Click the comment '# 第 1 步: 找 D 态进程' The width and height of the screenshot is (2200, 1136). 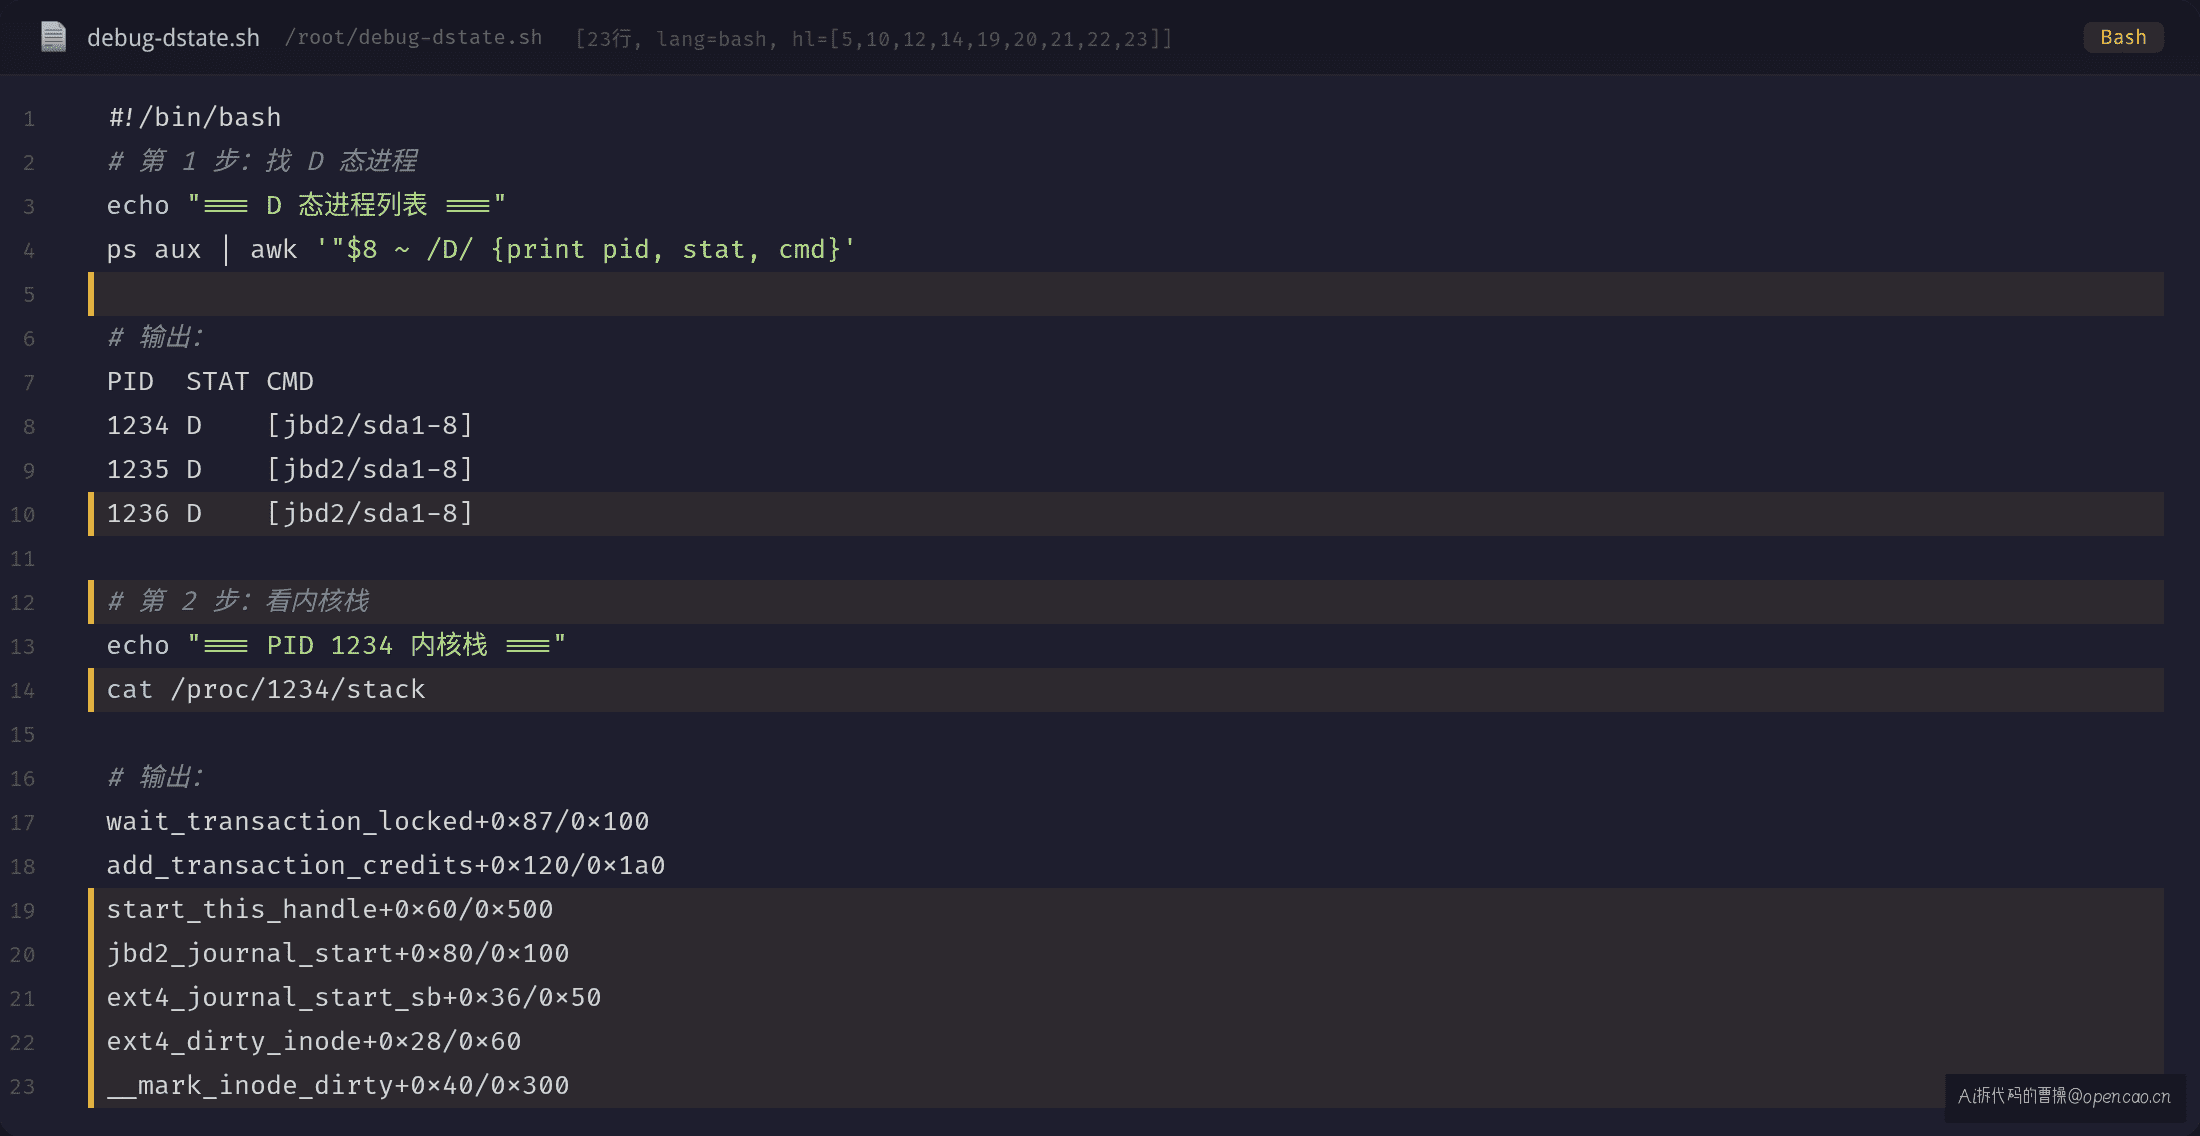tap(262, 161)
